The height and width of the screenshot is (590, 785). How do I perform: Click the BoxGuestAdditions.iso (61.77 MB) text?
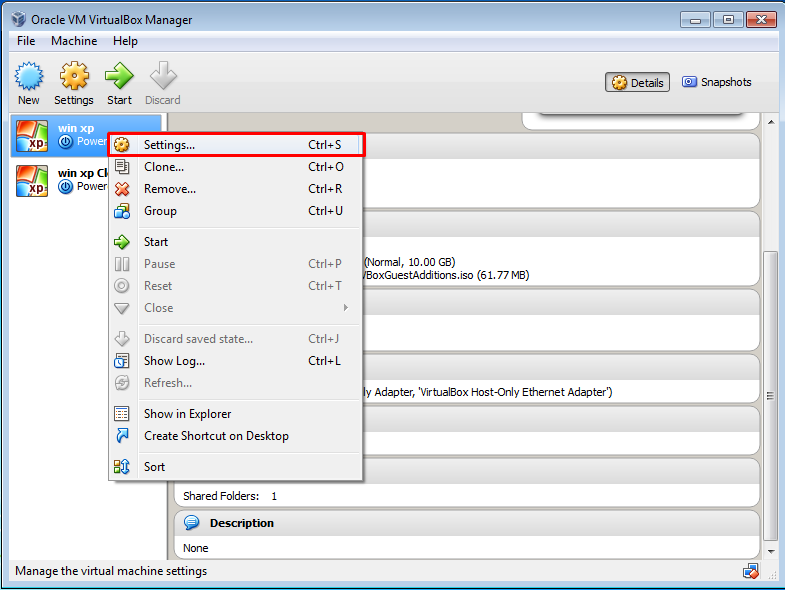tap(447, 275)
